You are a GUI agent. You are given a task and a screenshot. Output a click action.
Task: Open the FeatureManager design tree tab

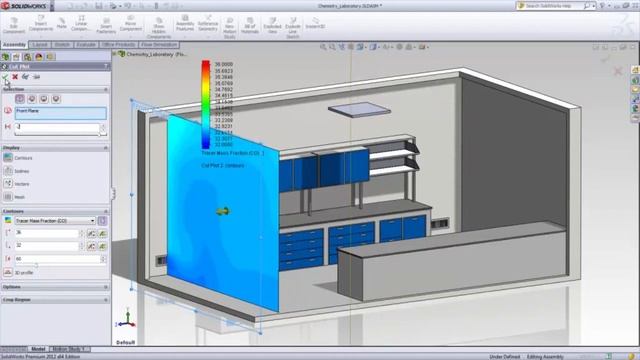(6, 57)
